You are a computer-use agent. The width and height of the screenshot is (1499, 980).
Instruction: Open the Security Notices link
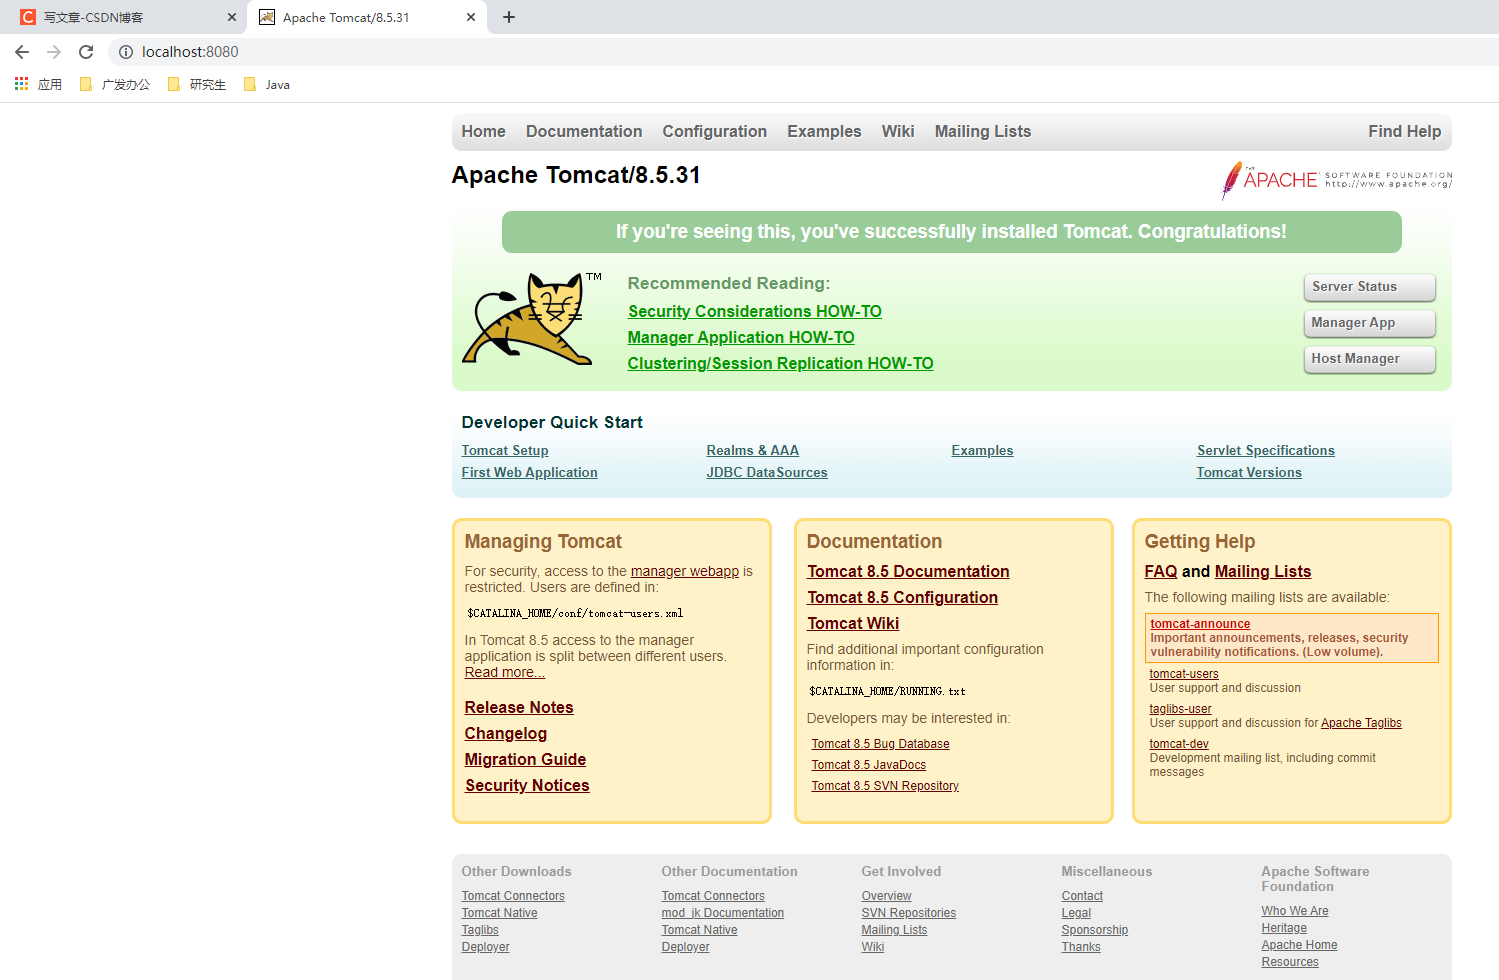pos(527,786)
